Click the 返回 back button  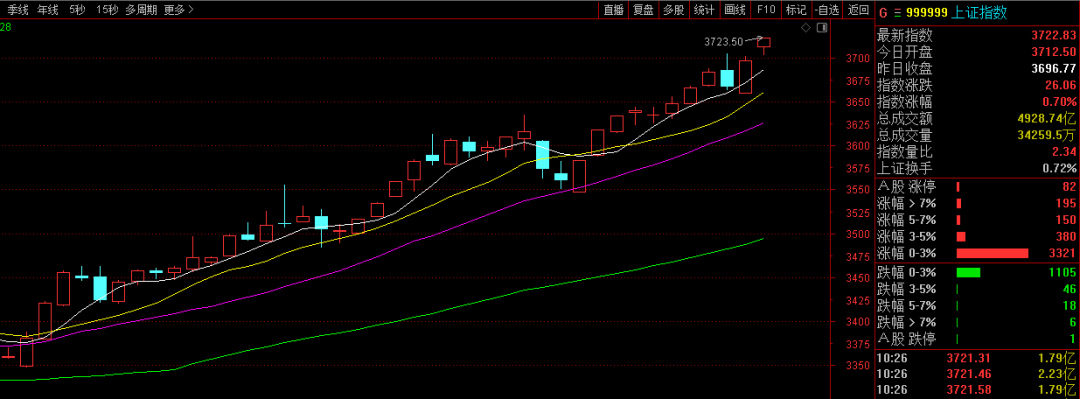click(x=858, y=10)
